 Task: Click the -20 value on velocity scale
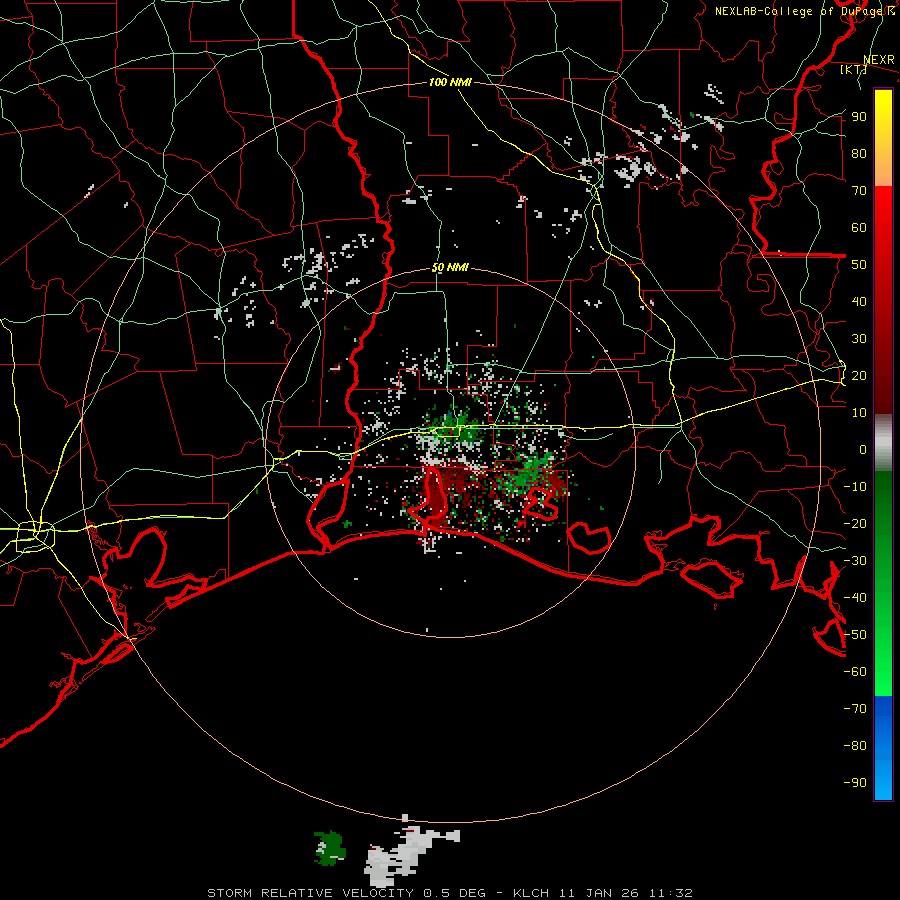tap(855, 524)
